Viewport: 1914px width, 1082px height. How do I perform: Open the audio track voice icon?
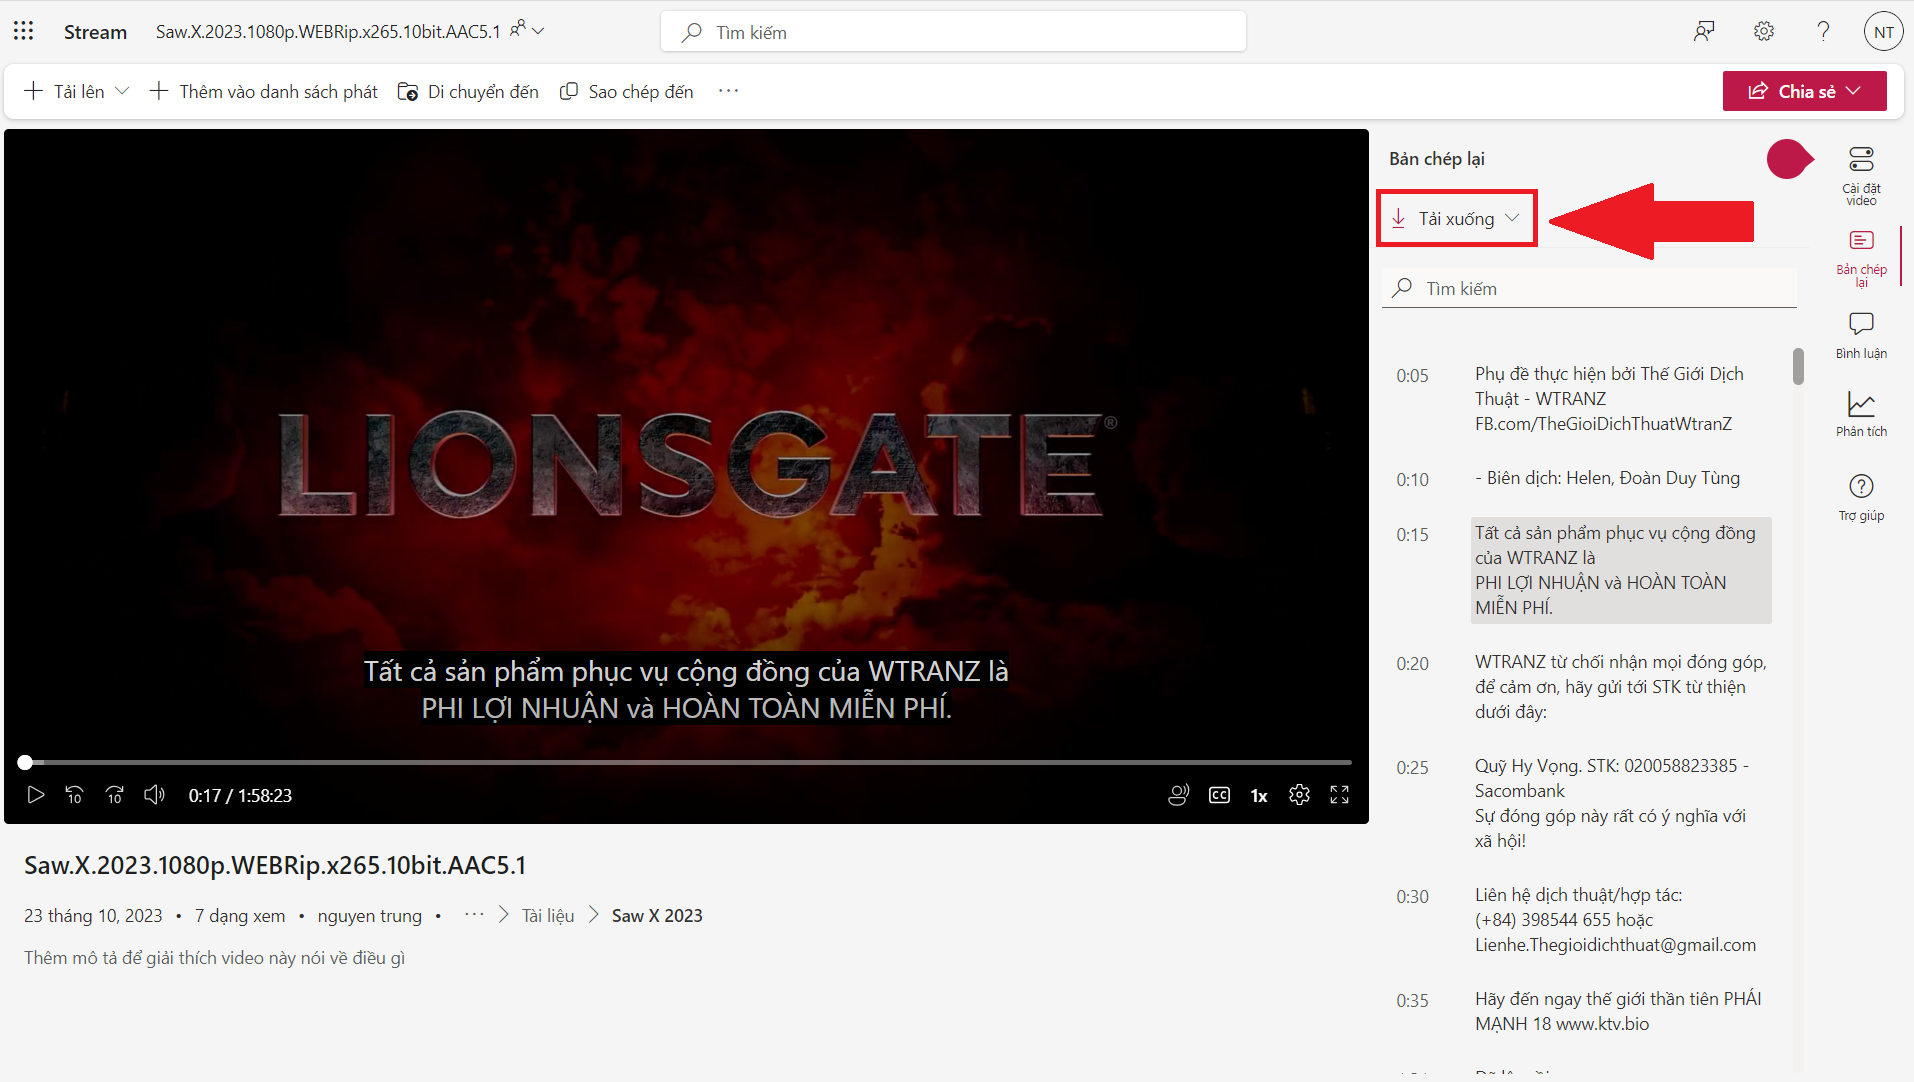pos(1179,795)
